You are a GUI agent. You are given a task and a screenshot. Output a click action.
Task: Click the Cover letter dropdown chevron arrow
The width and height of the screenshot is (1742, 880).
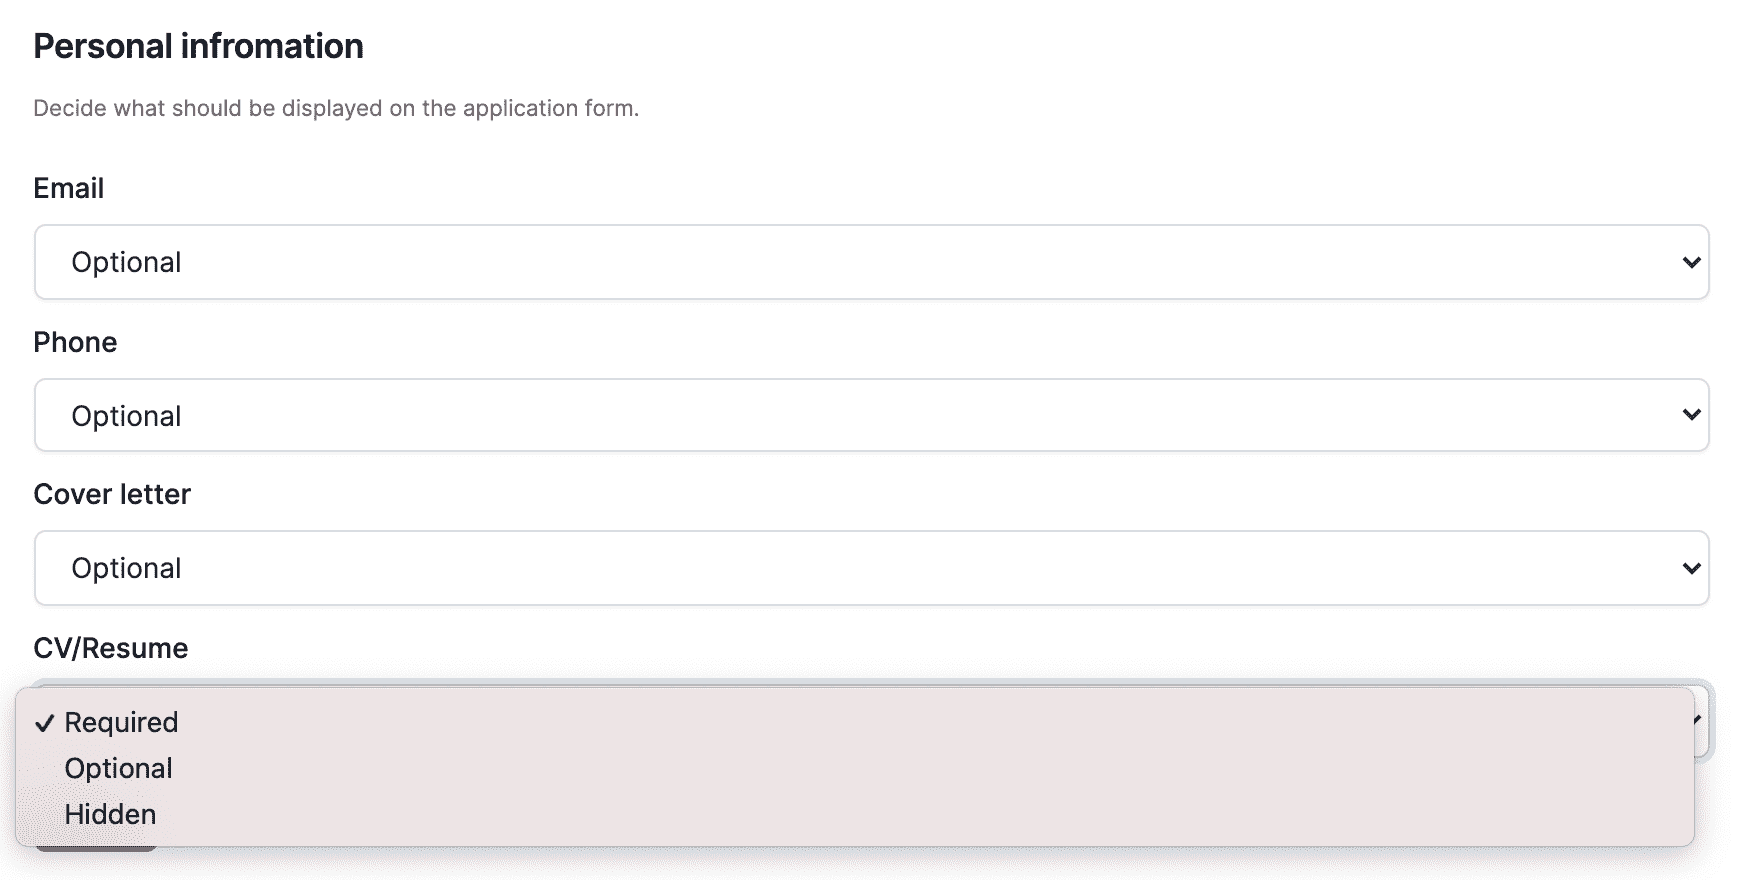(1691, 568)
